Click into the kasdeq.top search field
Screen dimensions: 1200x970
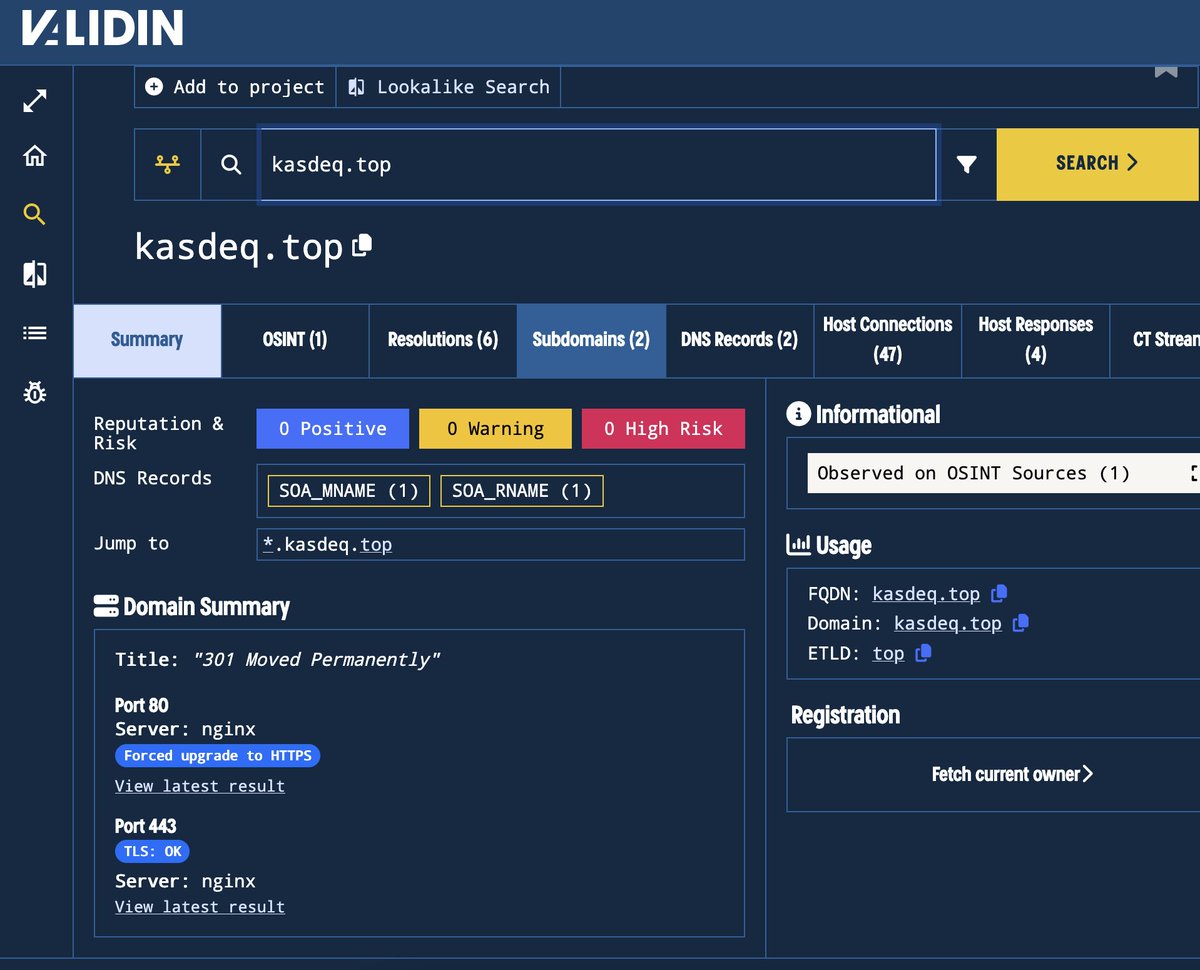click(x=598, y=164)
